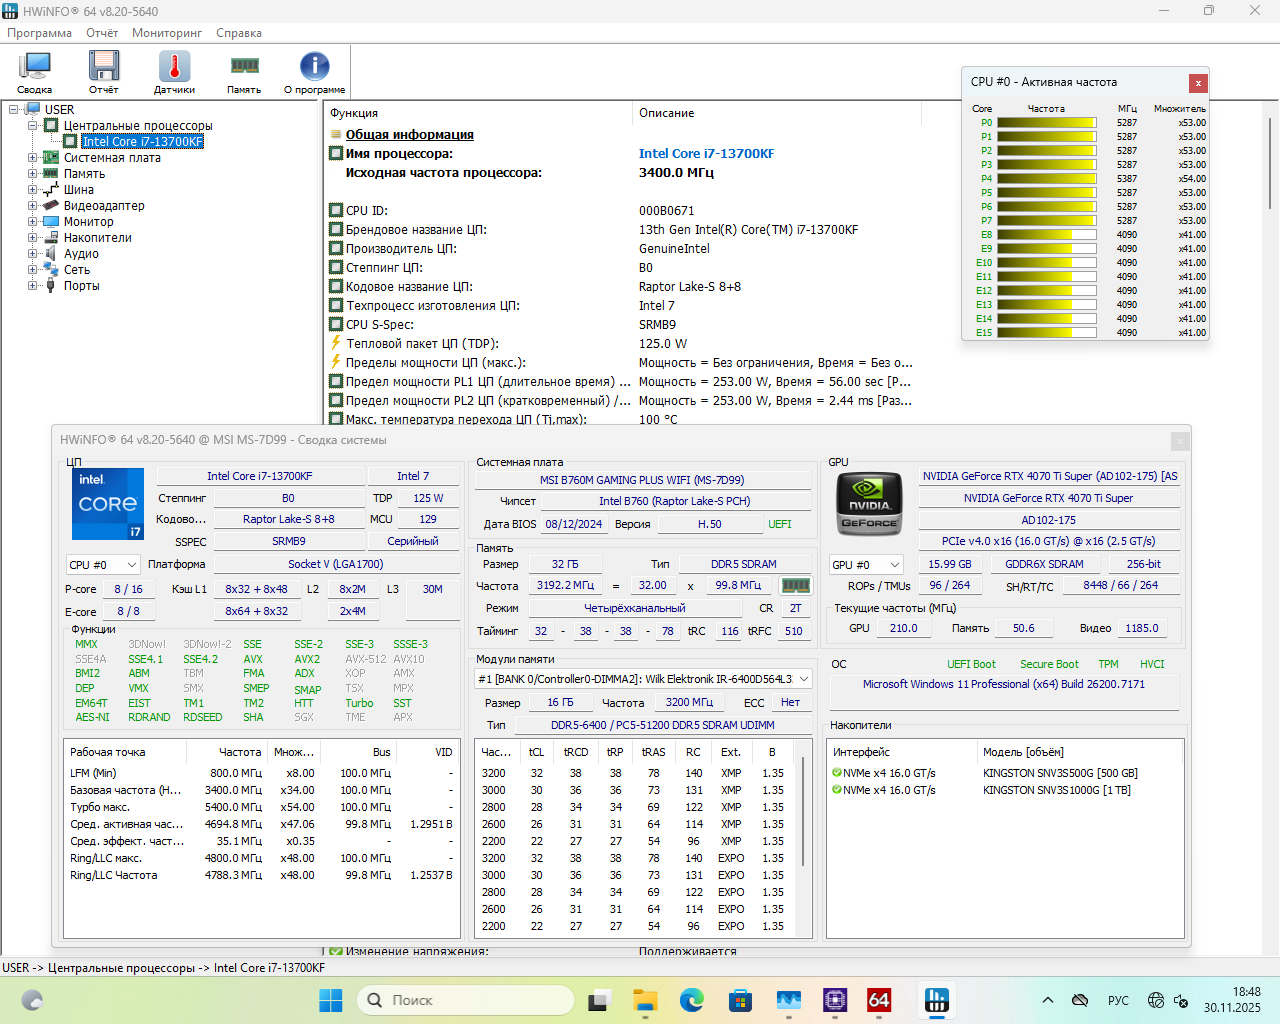Viewport: 1280px width, 1024px height.
Task: Click the Монитор display icon in the tree
Action: (x=51, y=222)
